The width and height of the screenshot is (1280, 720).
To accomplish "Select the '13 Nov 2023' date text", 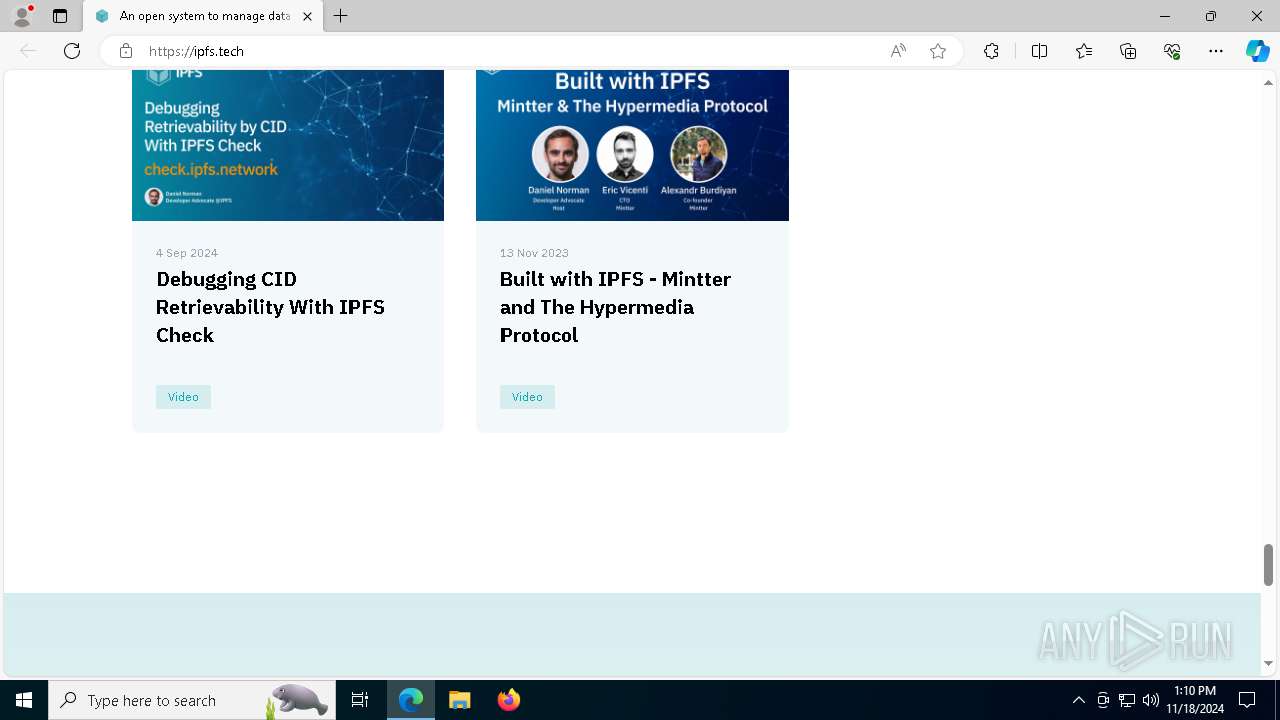I will click(x=534, y=253).
